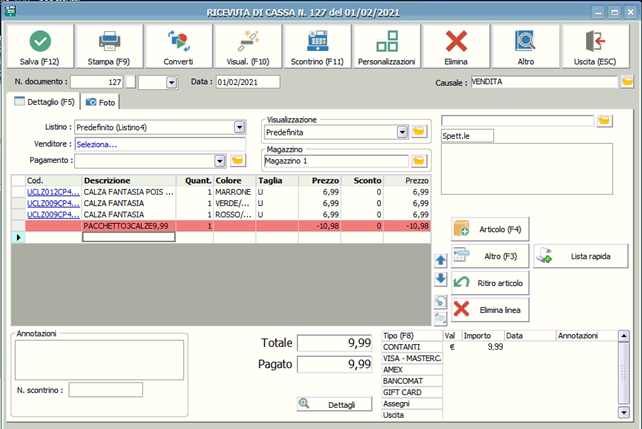
Task: Select ROSSO/... colour cell
Action: tap(234, 214)
